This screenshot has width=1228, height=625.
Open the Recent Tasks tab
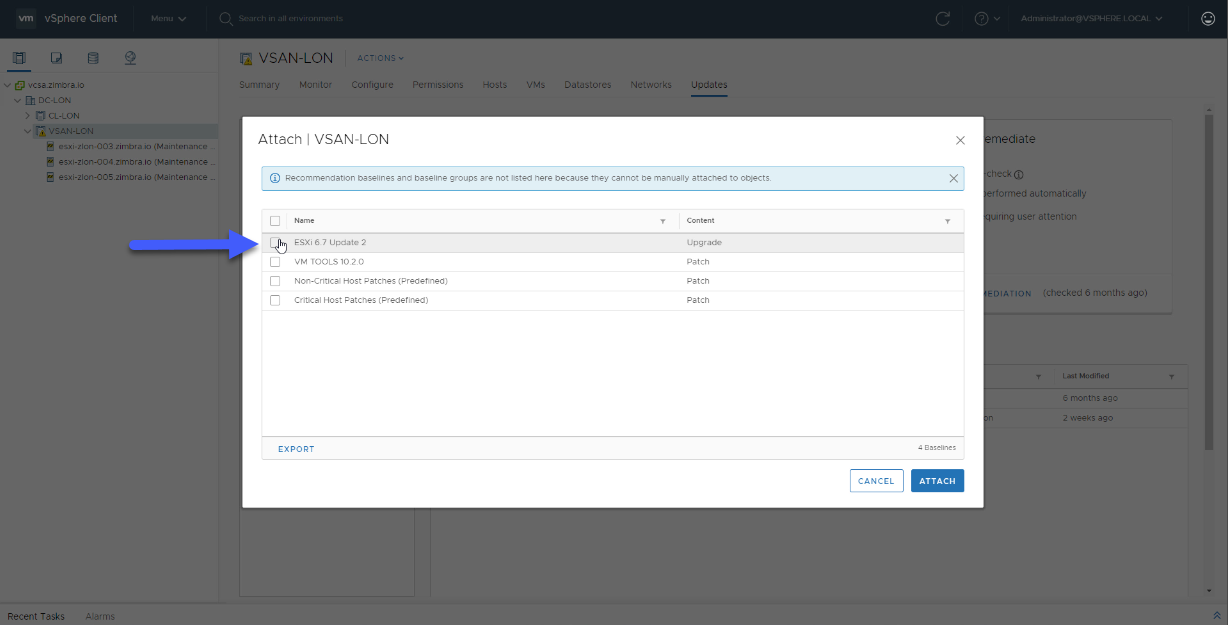click(35, 616)
